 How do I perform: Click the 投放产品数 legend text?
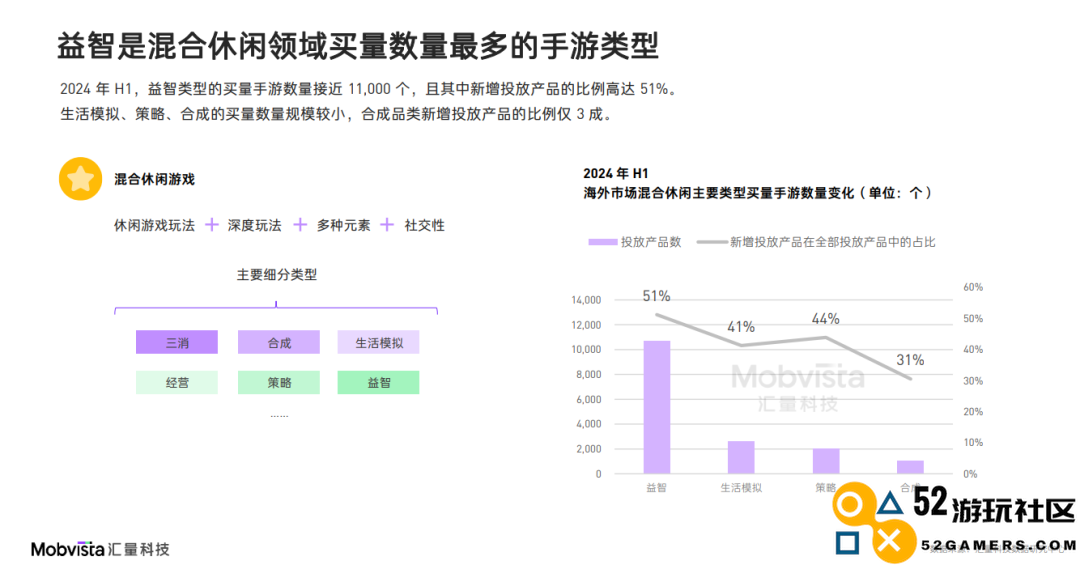click(651, 242)
